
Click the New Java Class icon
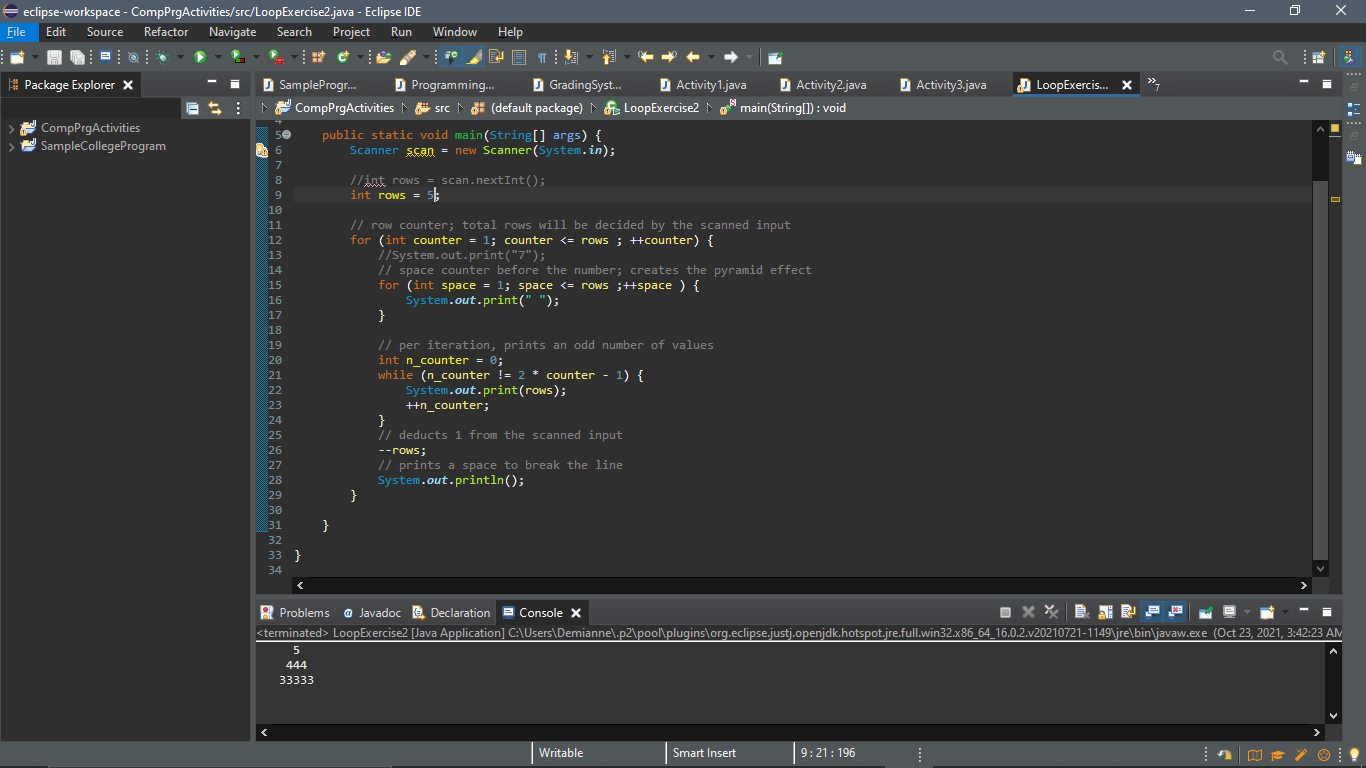point(343,58)
